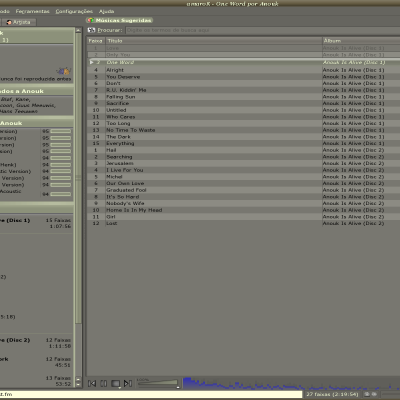This screenshot has height=400, width=400.
Task: Click the Músicas Sugeridas button
Action: pos(119,20)
